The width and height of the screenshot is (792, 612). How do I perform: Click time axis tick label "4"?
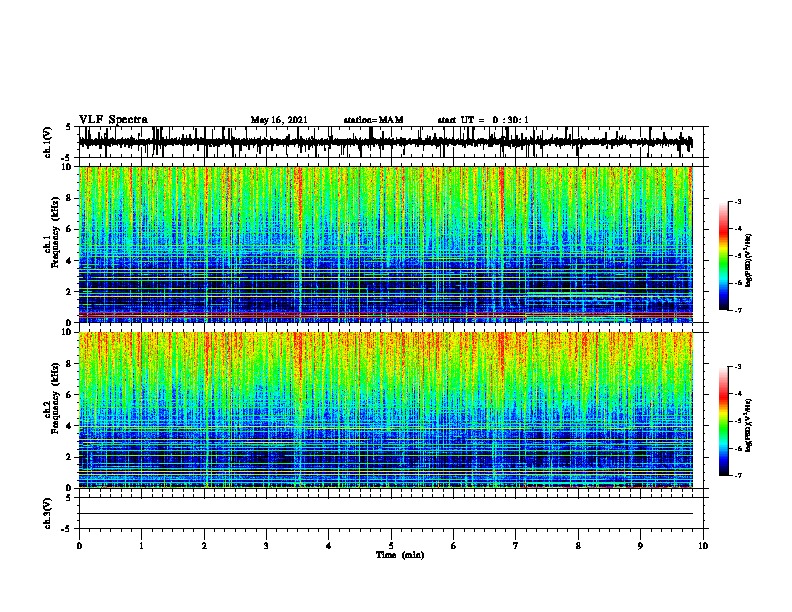329,546
